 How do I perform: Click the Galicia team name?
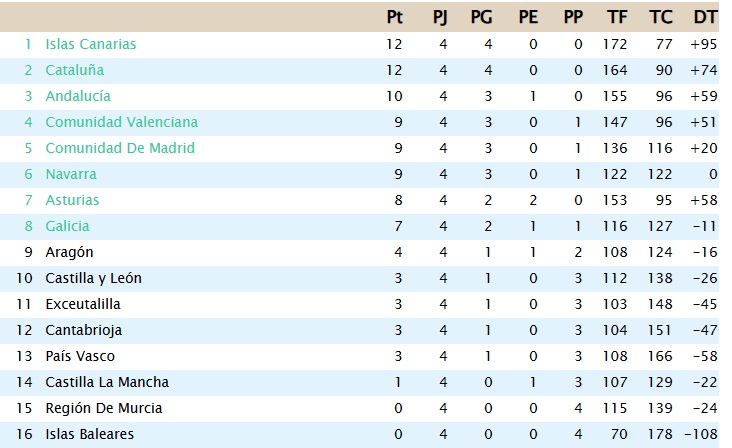67,226
